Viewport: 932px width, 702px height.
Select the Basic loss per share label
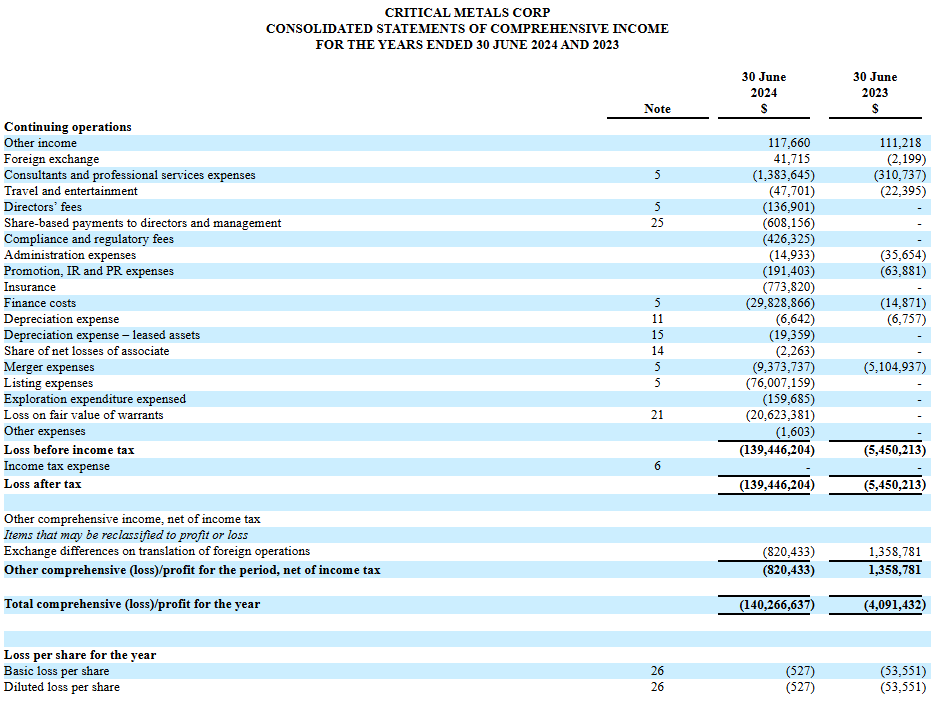(x=56, y=671)
